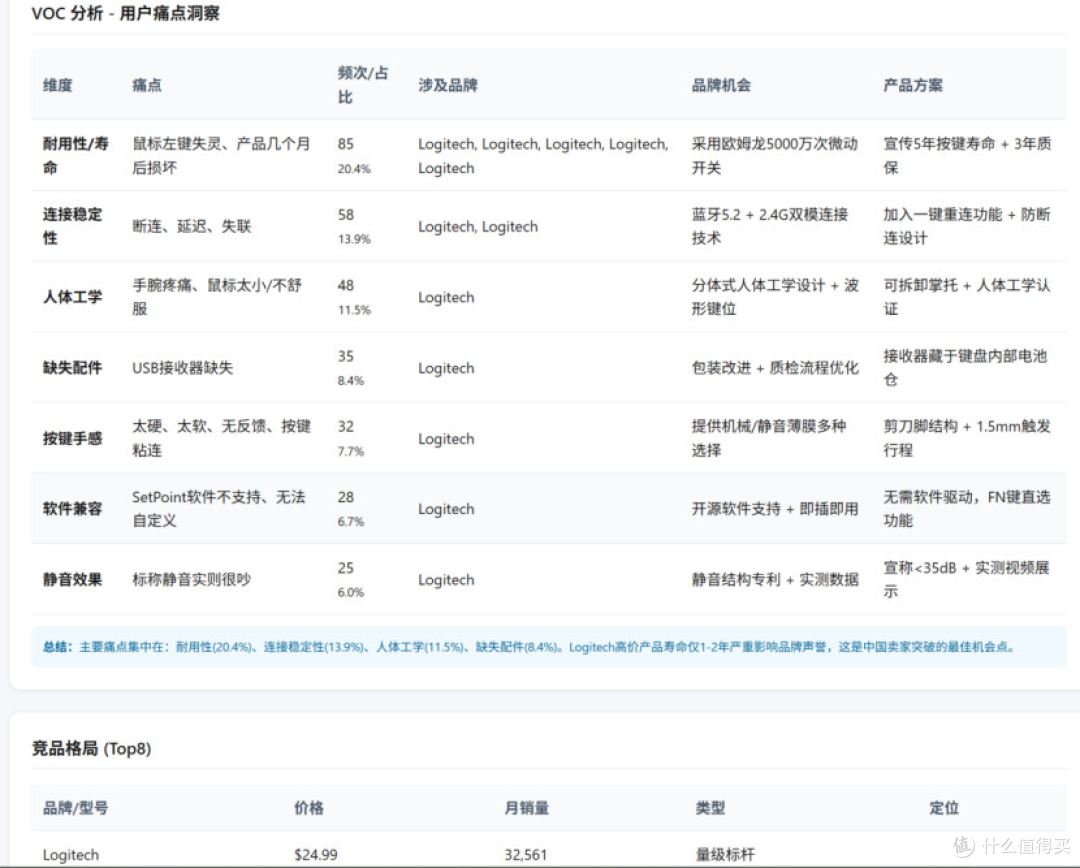Screen dimensions: 1080x868
Task: Click the solution 宣称<35dB + 实测视频展示
Action: click(x=966, y=579)
